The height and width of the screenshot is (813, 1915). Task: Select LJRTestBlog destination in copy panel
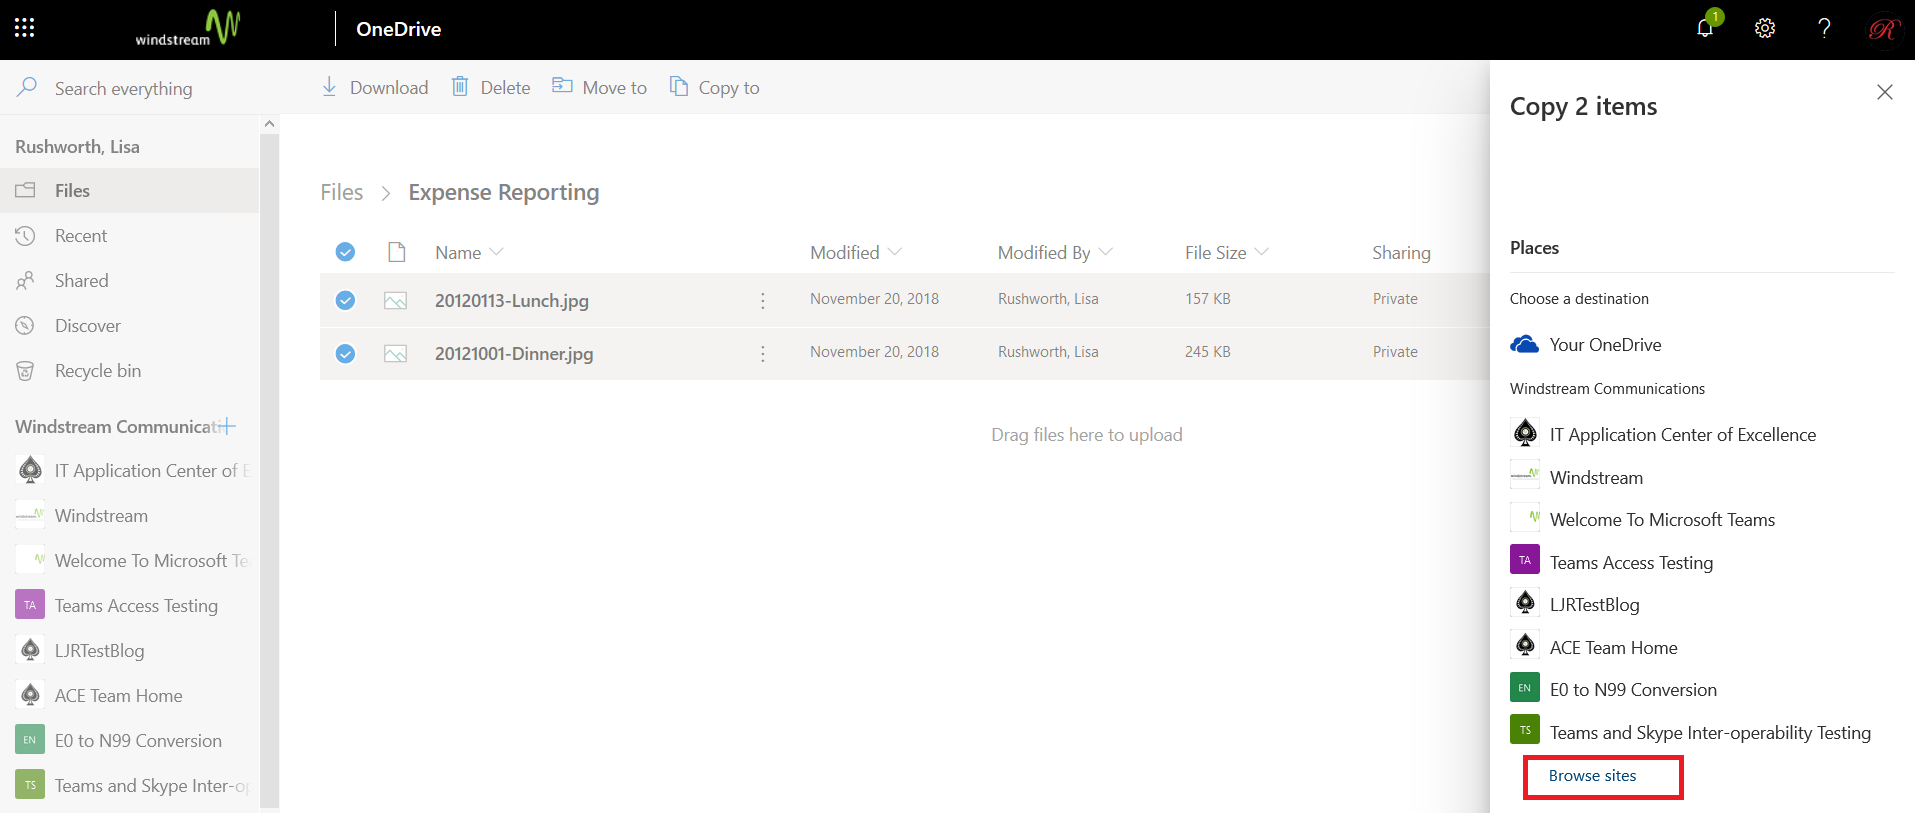coord(1575,604)
